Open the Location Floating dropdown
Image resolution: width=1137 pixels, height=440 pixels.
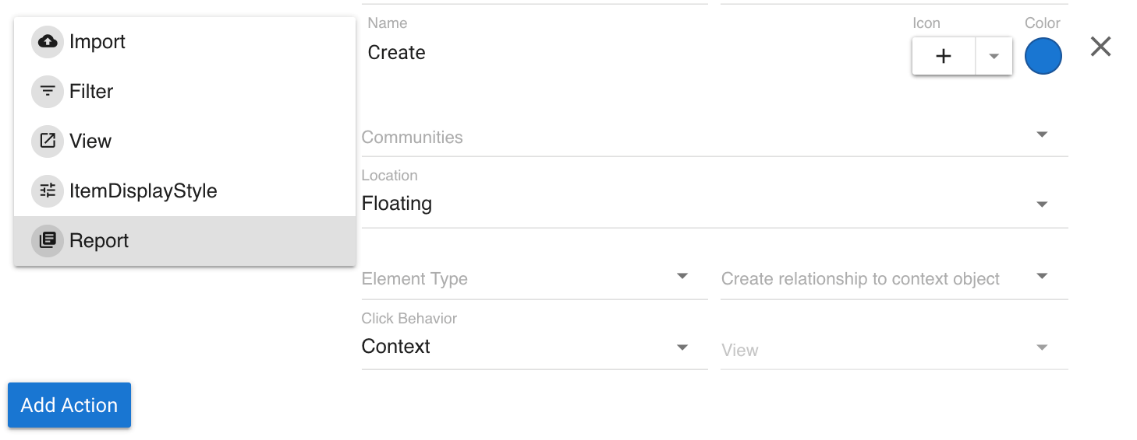(x=1041, y=204)
